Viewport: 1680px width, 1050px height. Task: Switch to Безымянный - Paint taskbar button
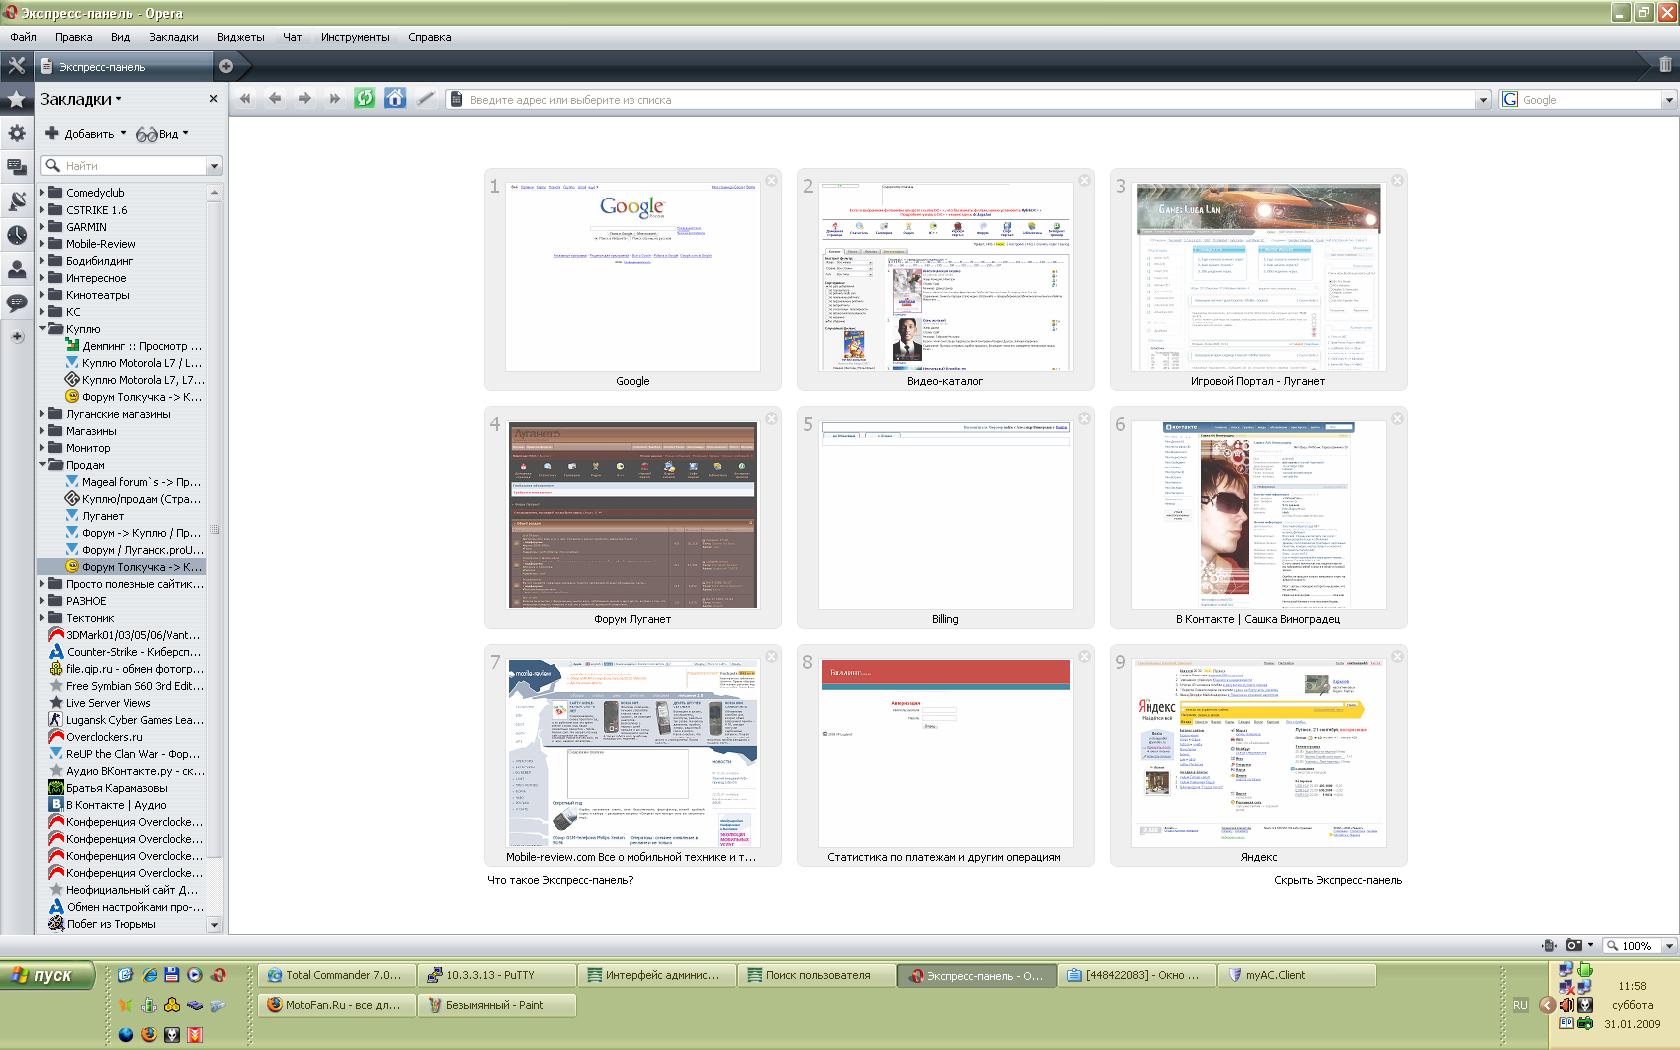pos(497,1005)
